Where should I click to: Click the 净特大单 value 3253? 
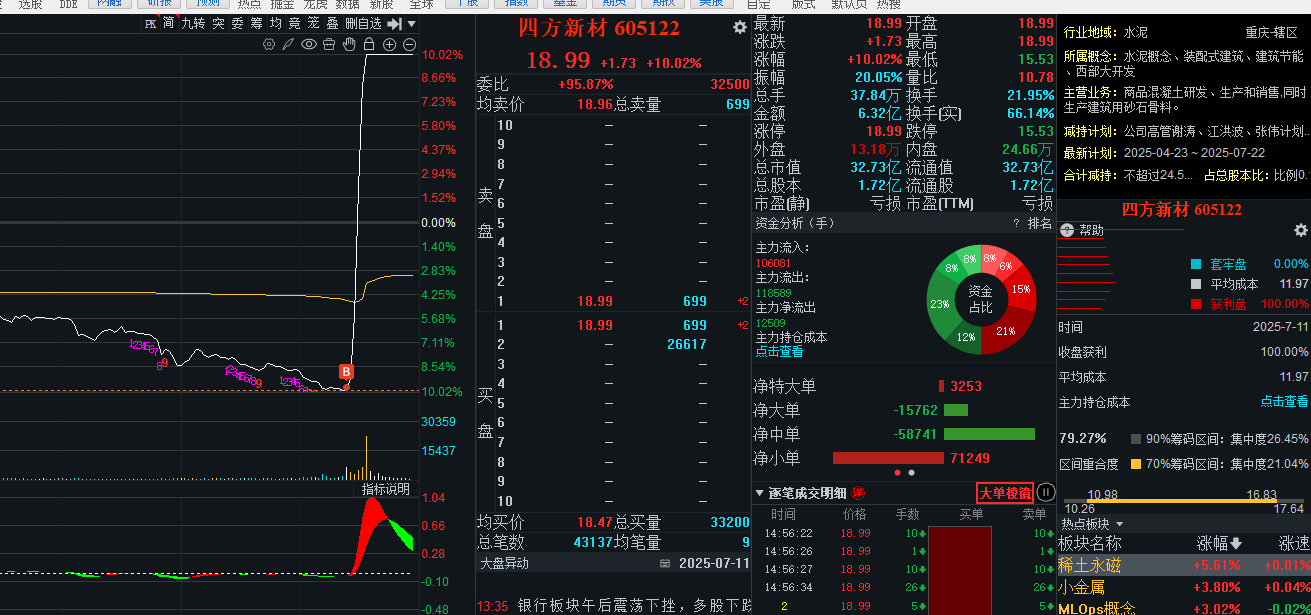(x=966, y=386)
